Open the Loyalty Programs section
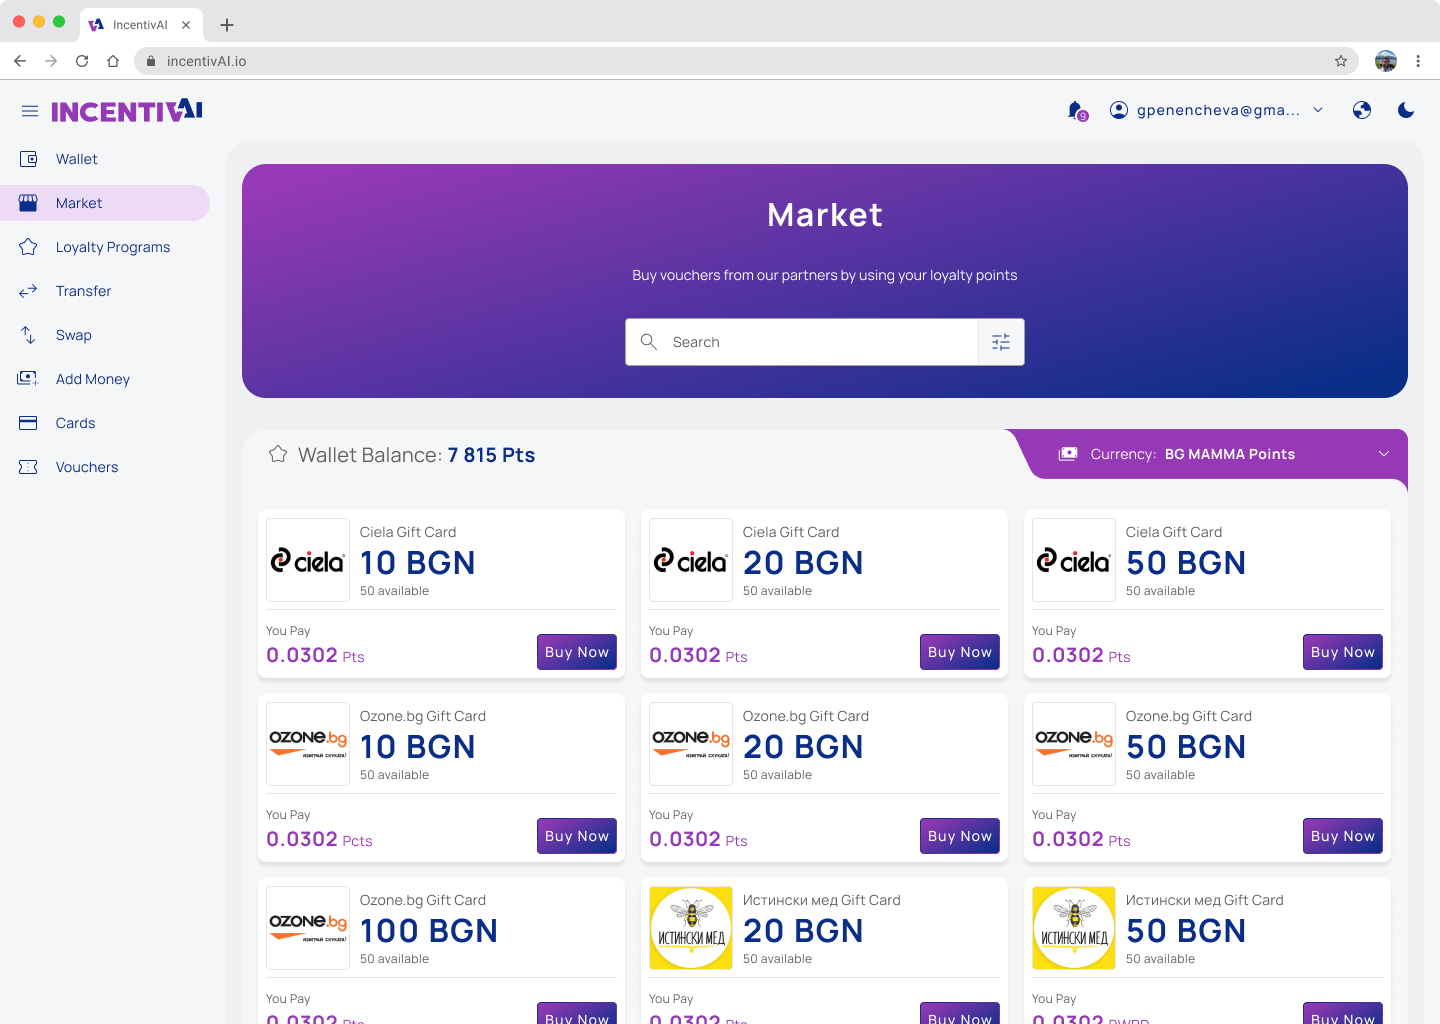 pos(112,247)
